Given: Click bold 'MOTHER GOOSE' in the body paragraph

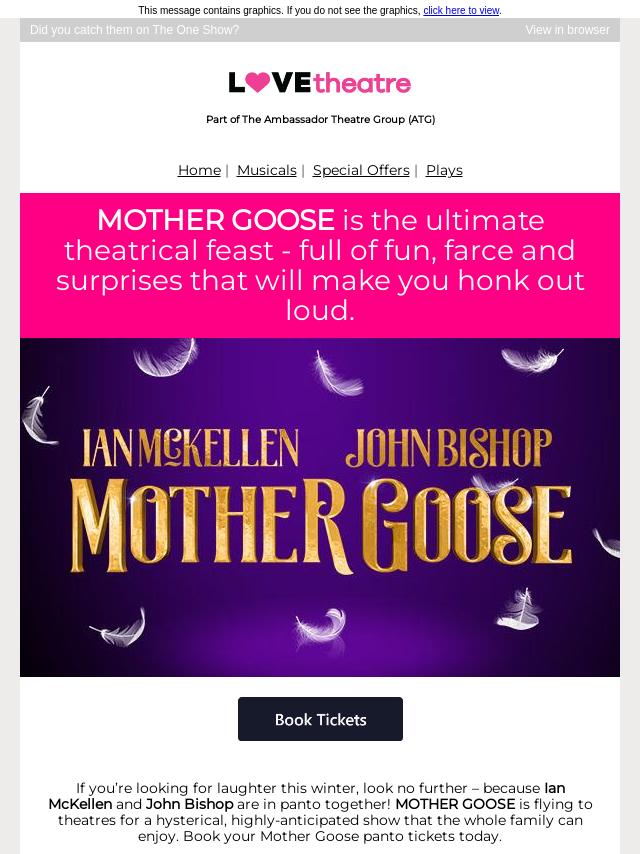Looking at the screenshot, I should pos(455,804).
